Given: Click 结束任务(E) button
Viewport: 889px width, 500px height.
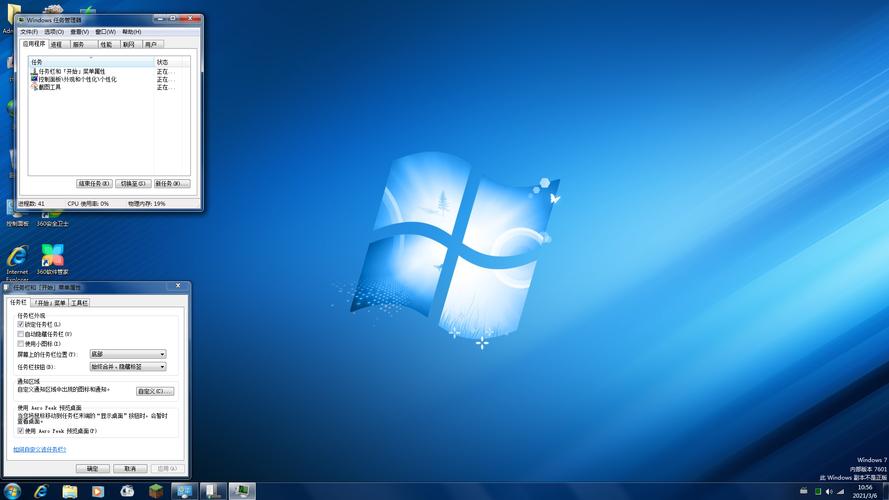Looking at the screenshot, I should click(94, 184).
